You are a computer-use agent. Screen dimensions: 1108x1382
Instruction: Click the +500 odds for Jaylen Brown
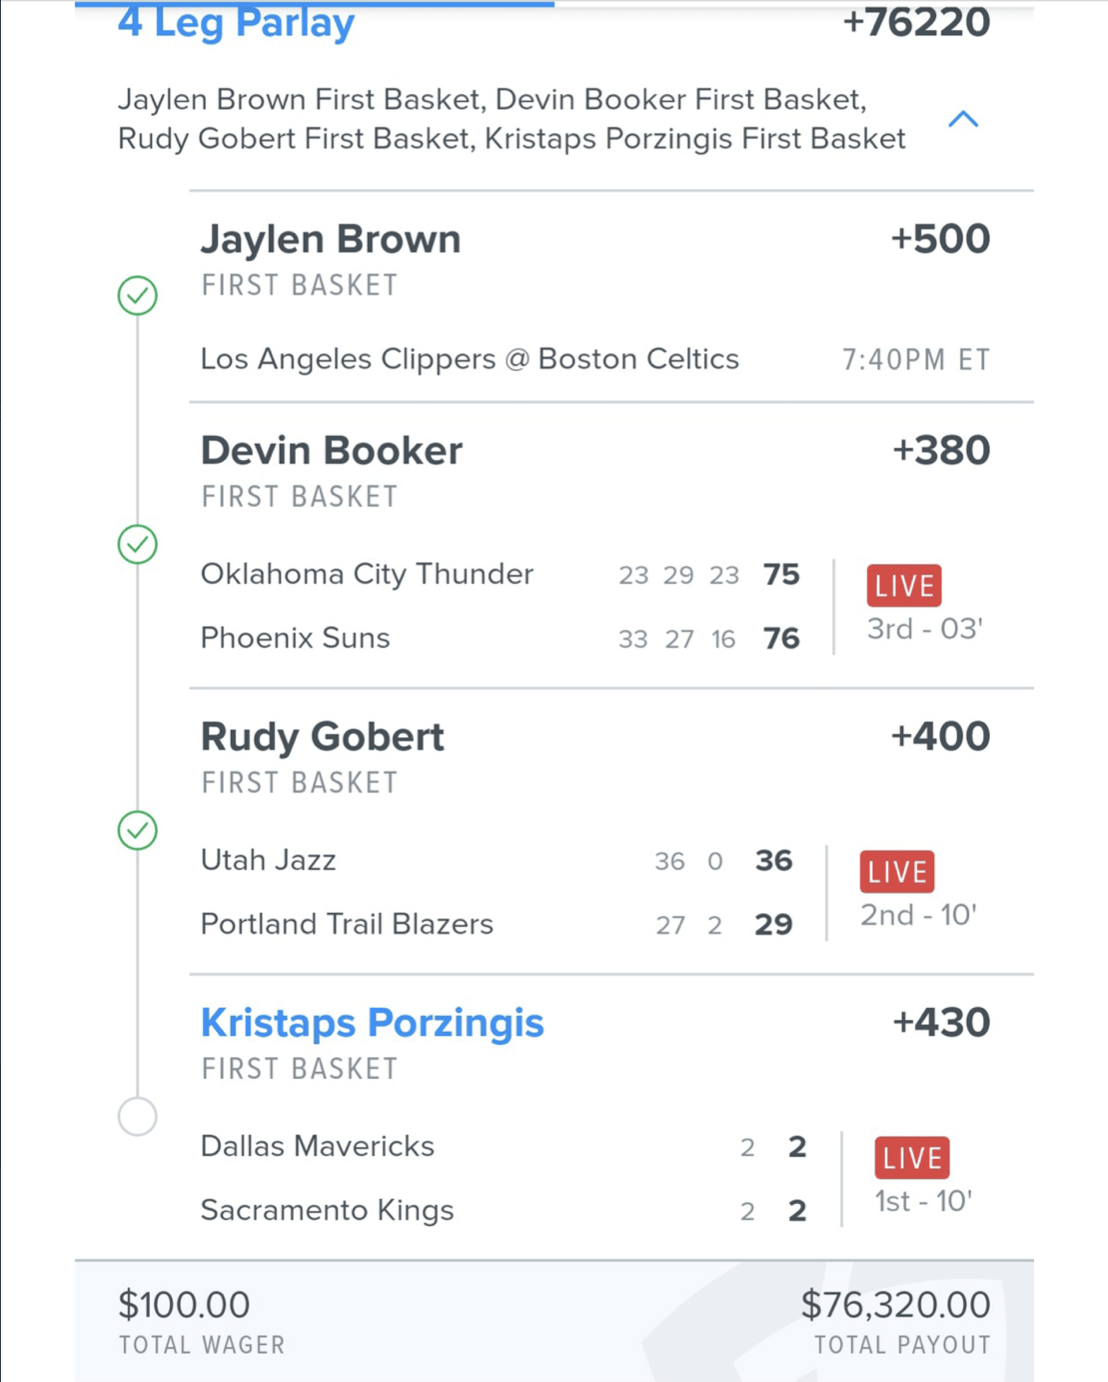(x=940, y=239)
